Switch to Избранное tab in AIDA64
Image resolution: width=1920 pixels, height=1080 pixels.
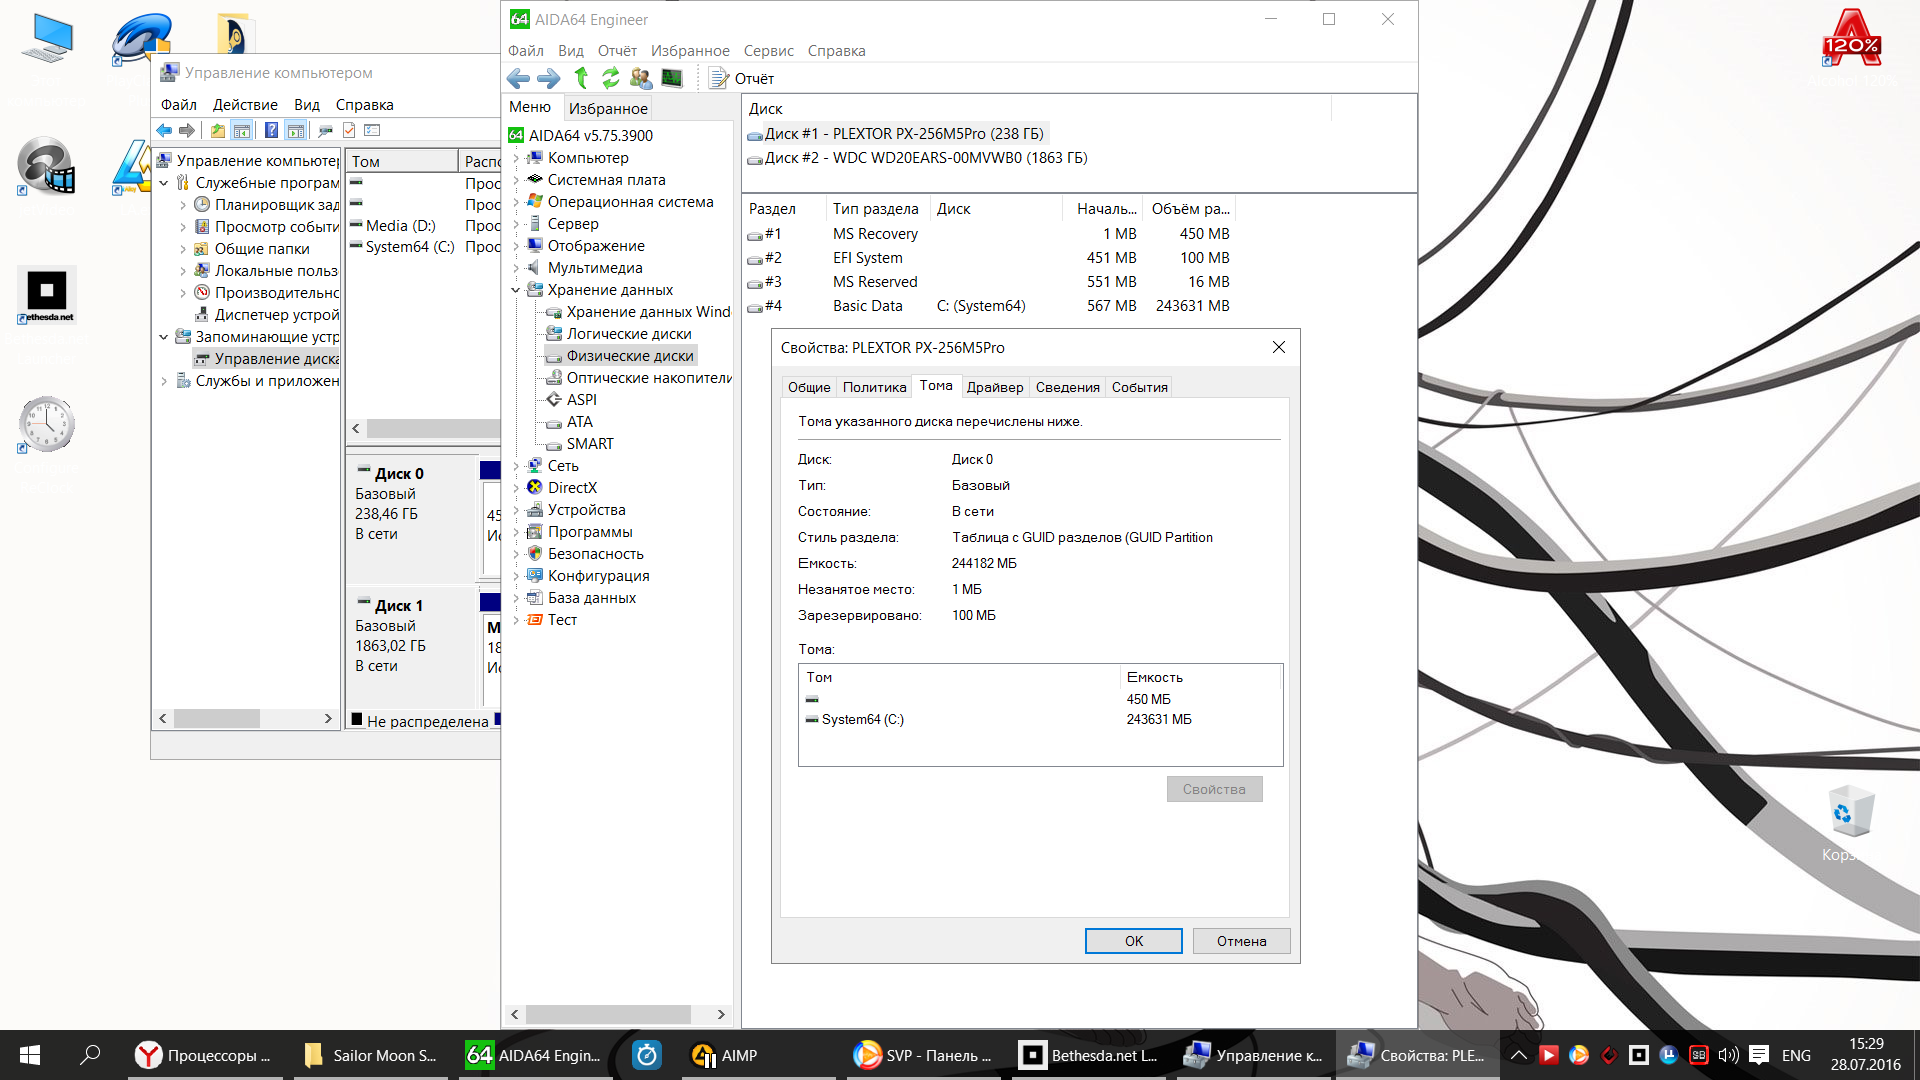point(608,108)
